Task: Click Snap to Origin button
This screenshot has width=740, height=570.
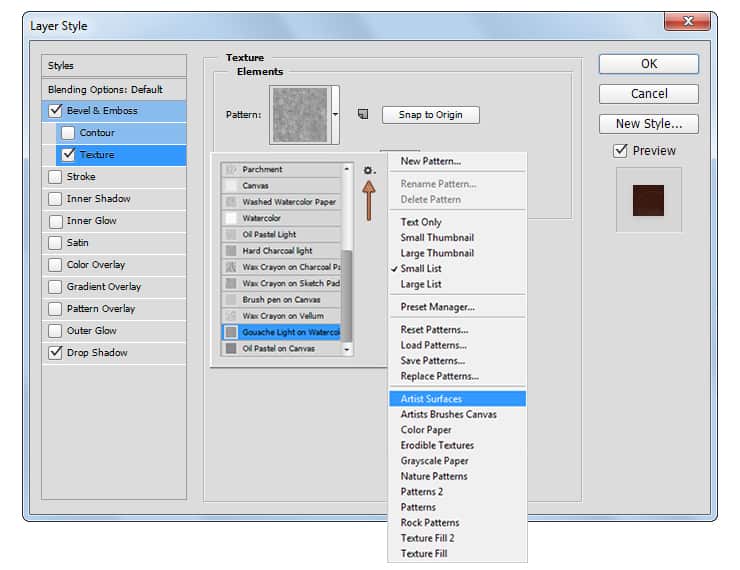Action: (430, 115)
